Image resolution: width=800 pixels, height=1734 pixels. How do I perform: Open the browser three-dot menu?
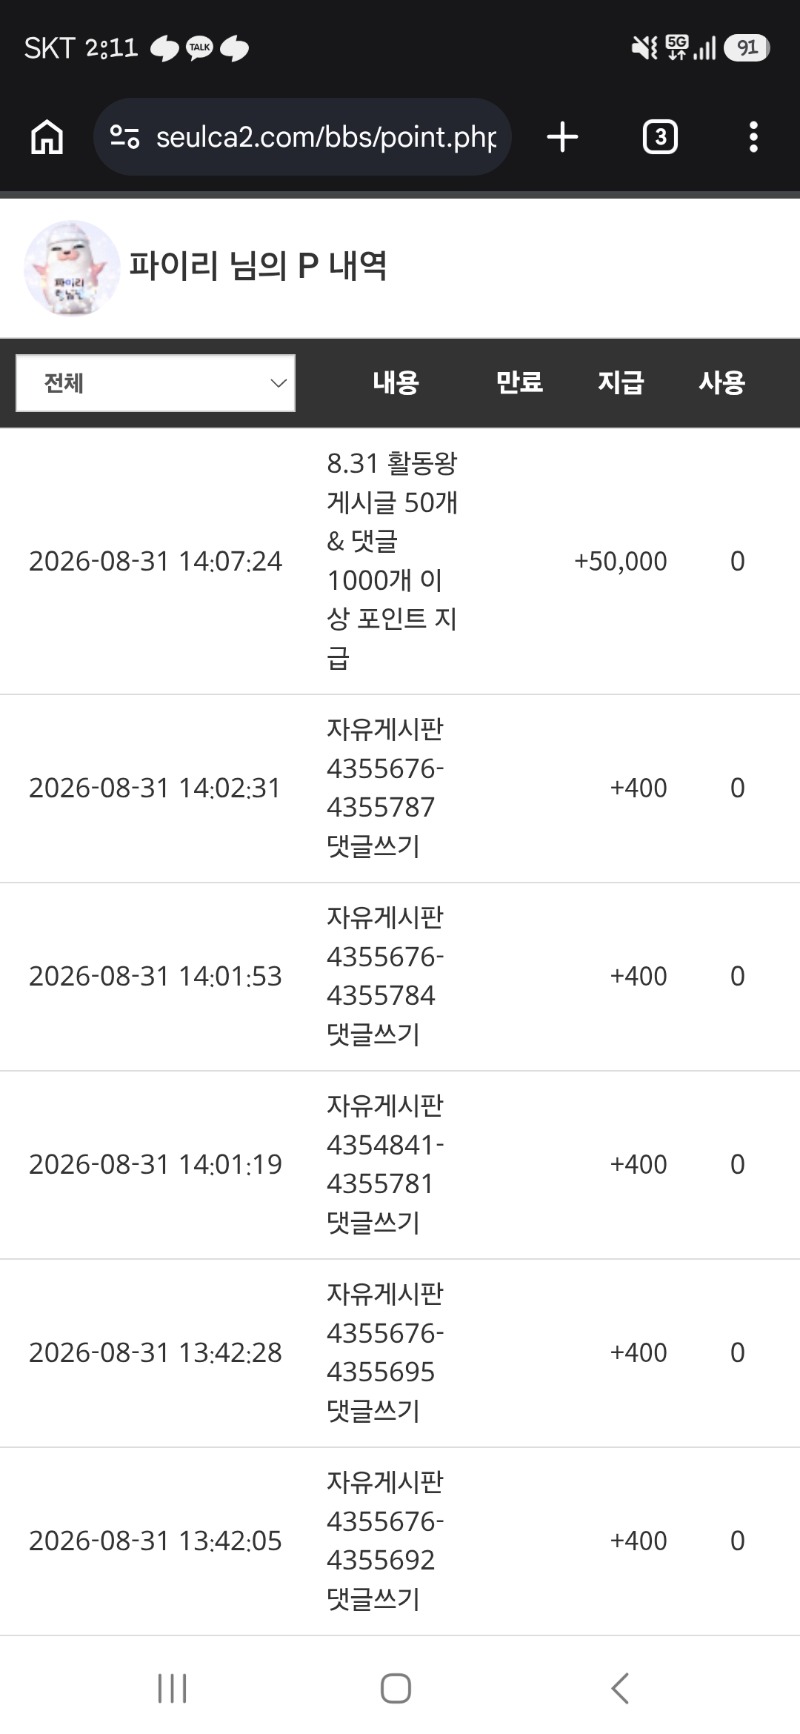coord(754,137)
